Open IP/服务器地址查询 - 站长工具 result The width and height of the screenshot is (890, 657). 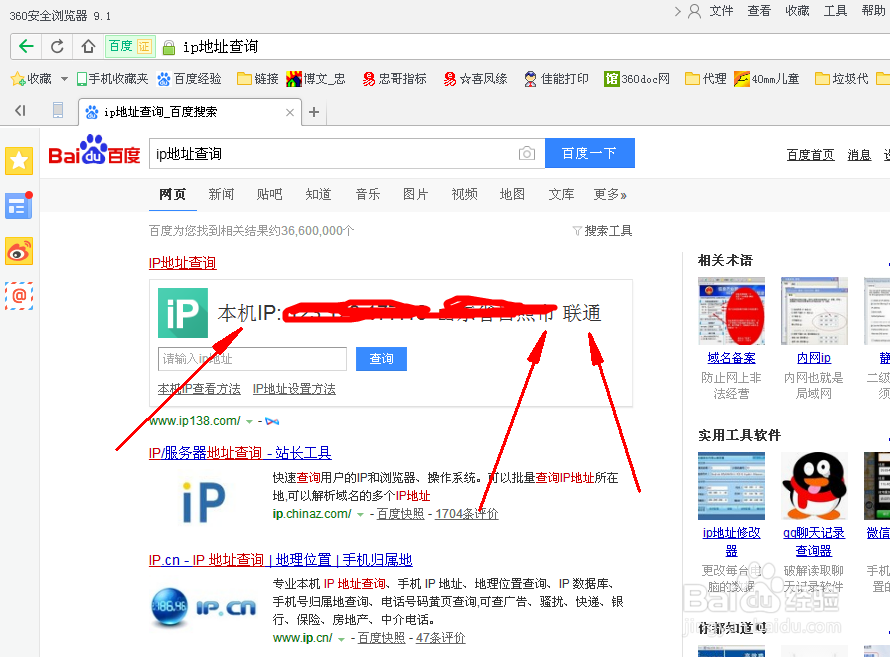240,453
